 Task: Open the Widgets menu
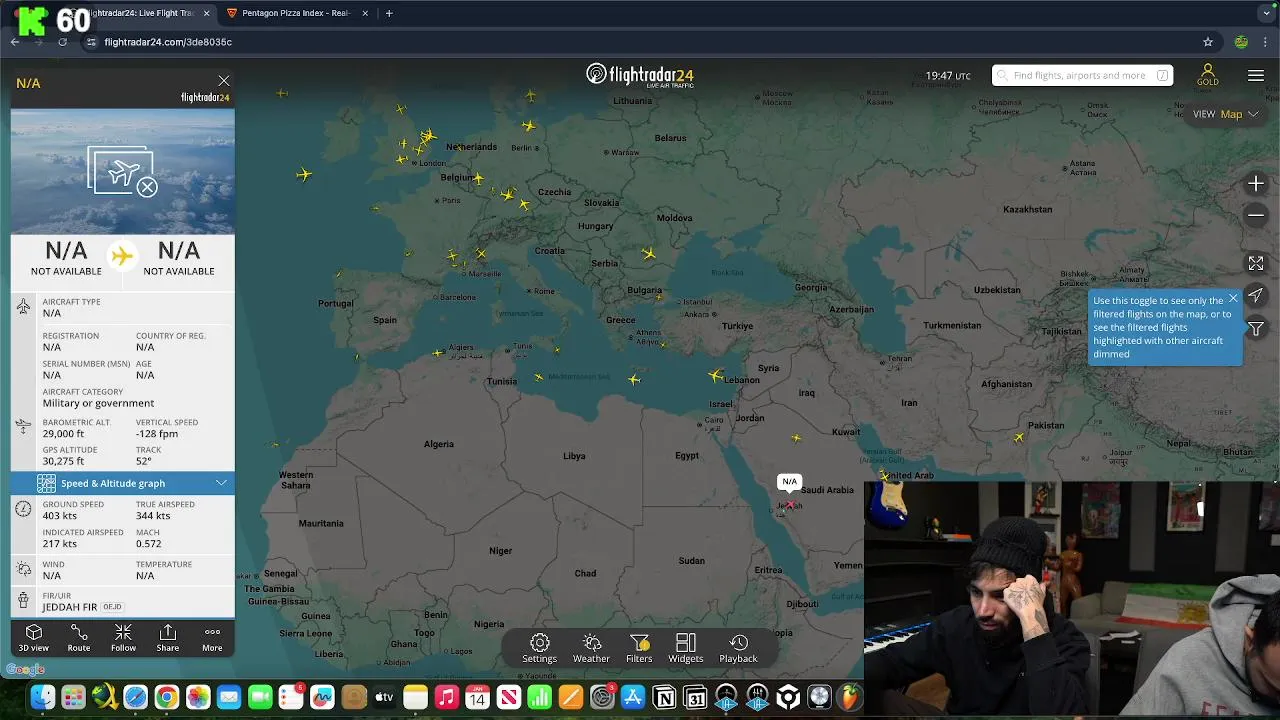point(685,648)
